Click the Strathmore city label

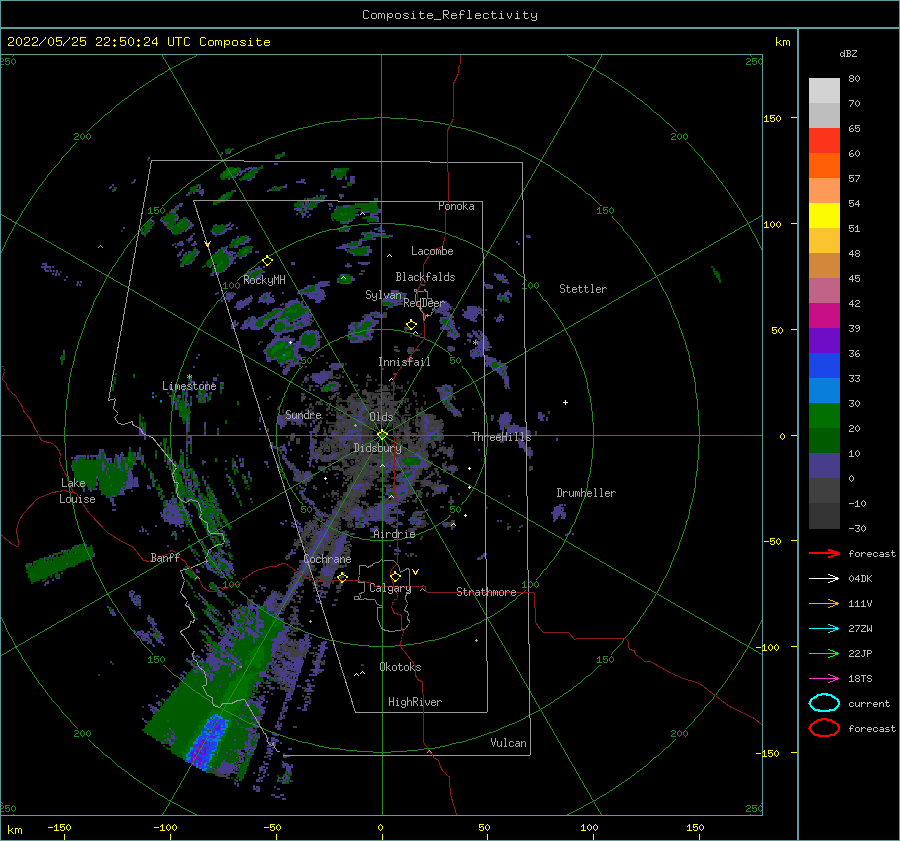tap(486, 592)
